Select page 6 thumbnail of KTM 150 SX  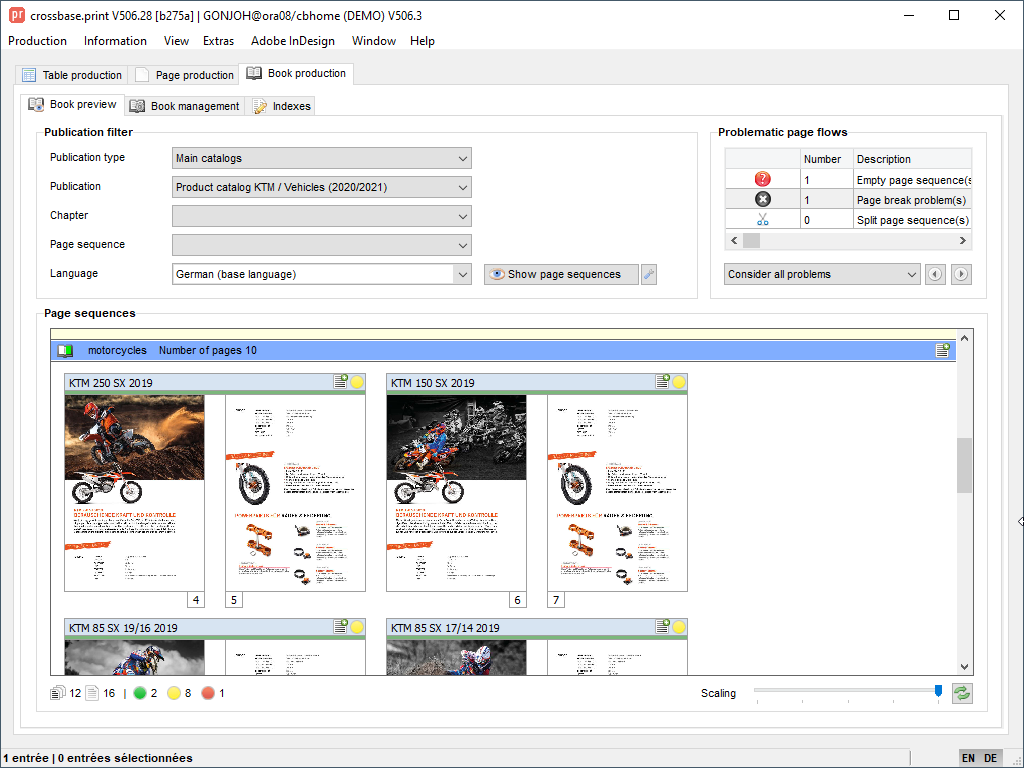(x=456, y=493)
